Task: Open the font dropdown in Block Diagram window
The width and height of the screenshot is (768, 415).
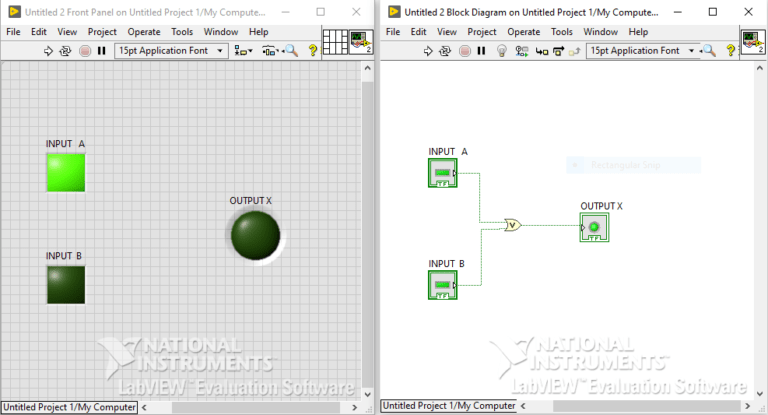Action: click(x=642, y=51)
